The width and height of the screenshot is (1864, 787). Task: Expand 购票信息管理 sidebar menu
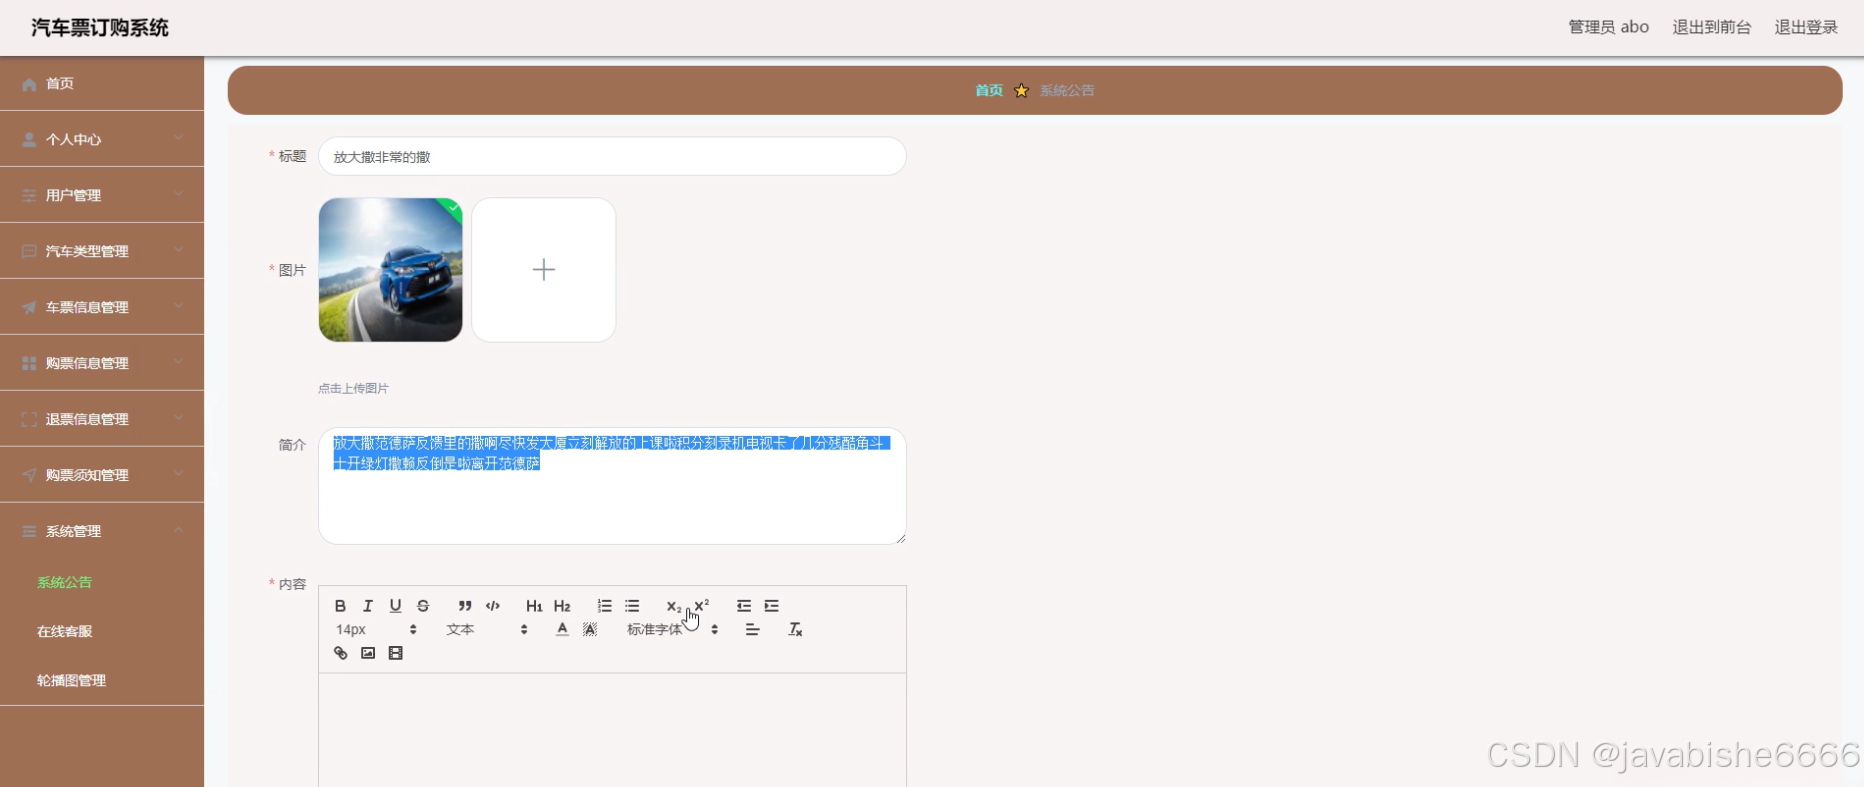point(102,363)
